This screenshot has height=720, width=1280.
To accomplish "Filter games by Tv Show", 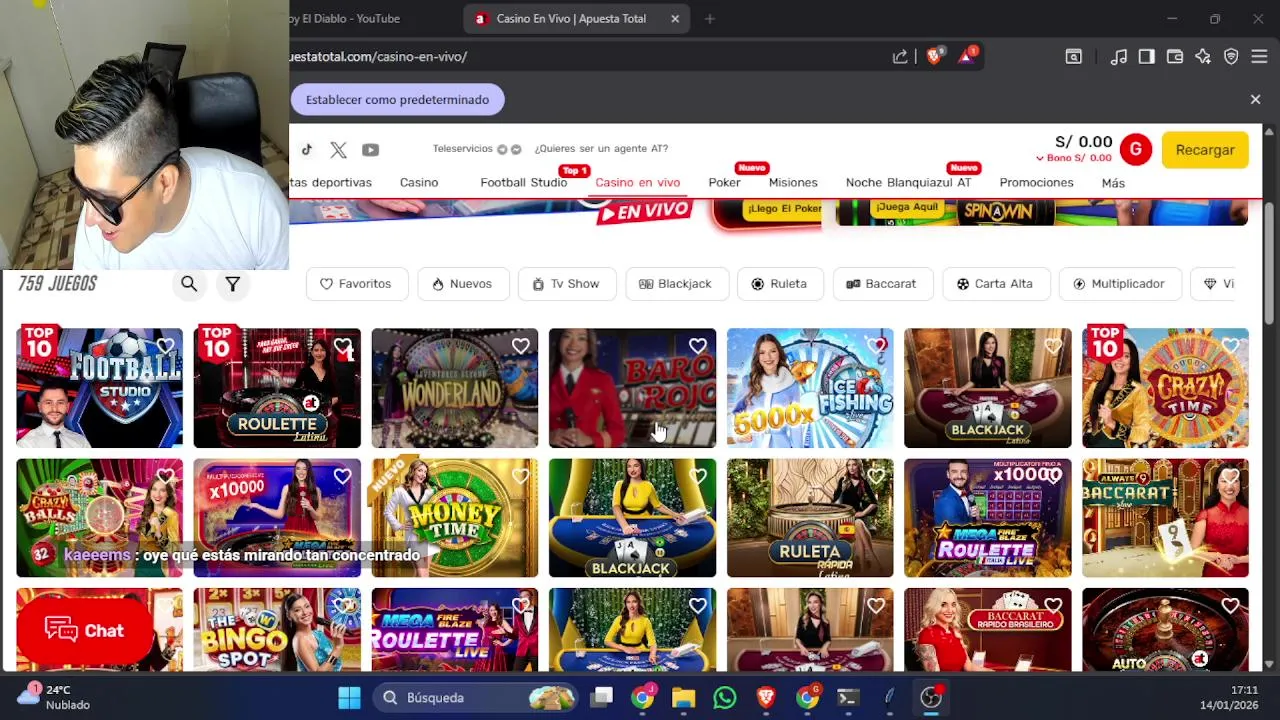I will [566, 284].
